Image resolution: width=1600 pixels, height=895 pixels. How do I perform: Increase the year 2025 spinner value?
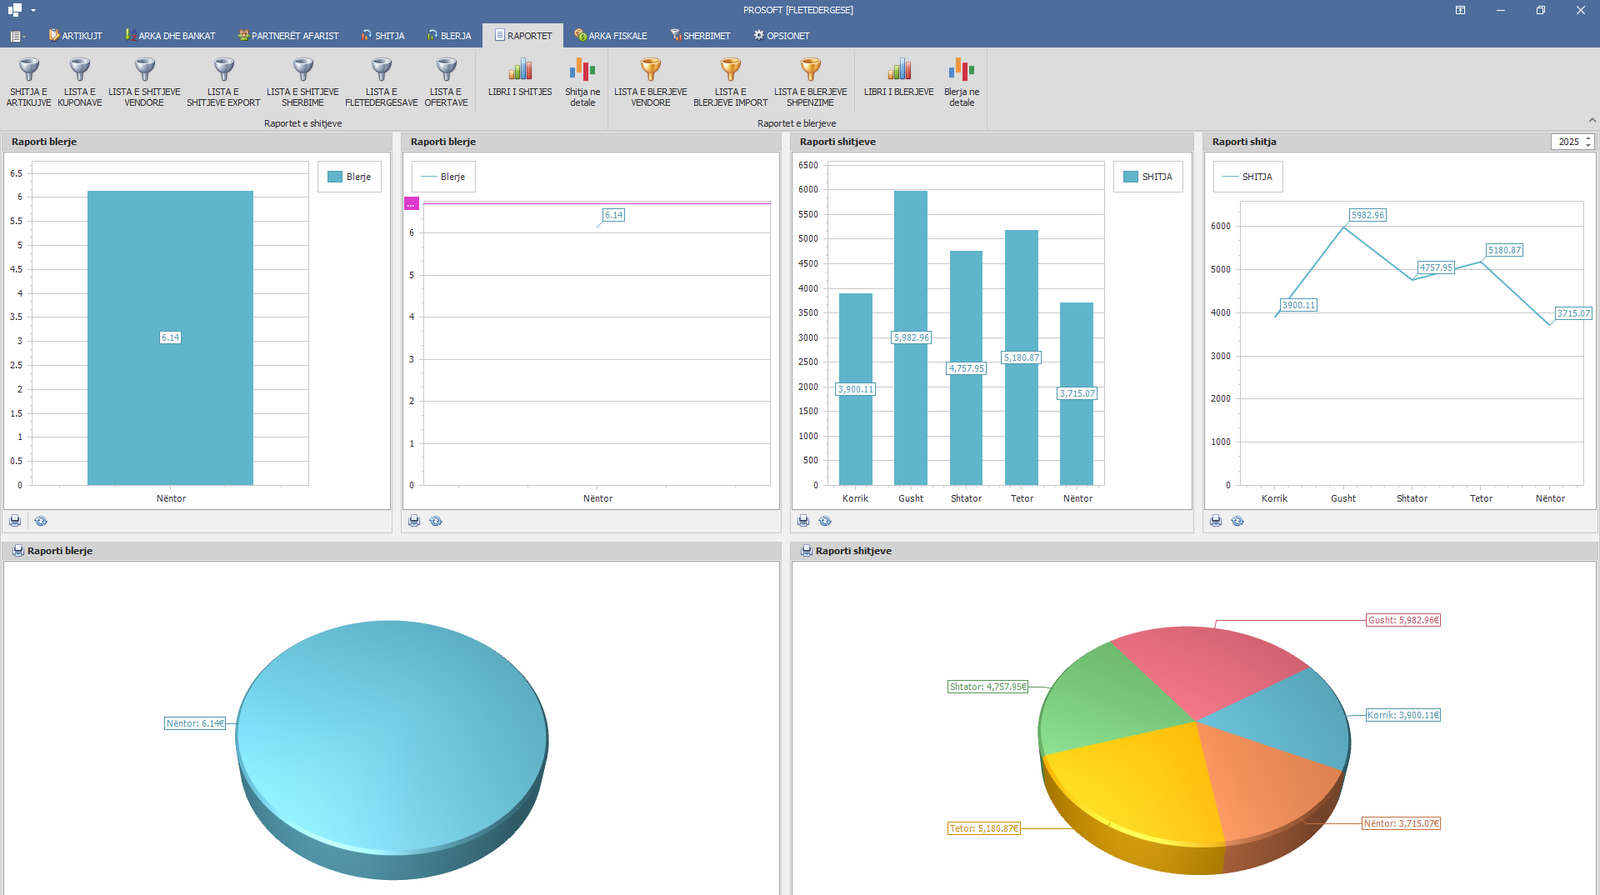(1588, 138)
